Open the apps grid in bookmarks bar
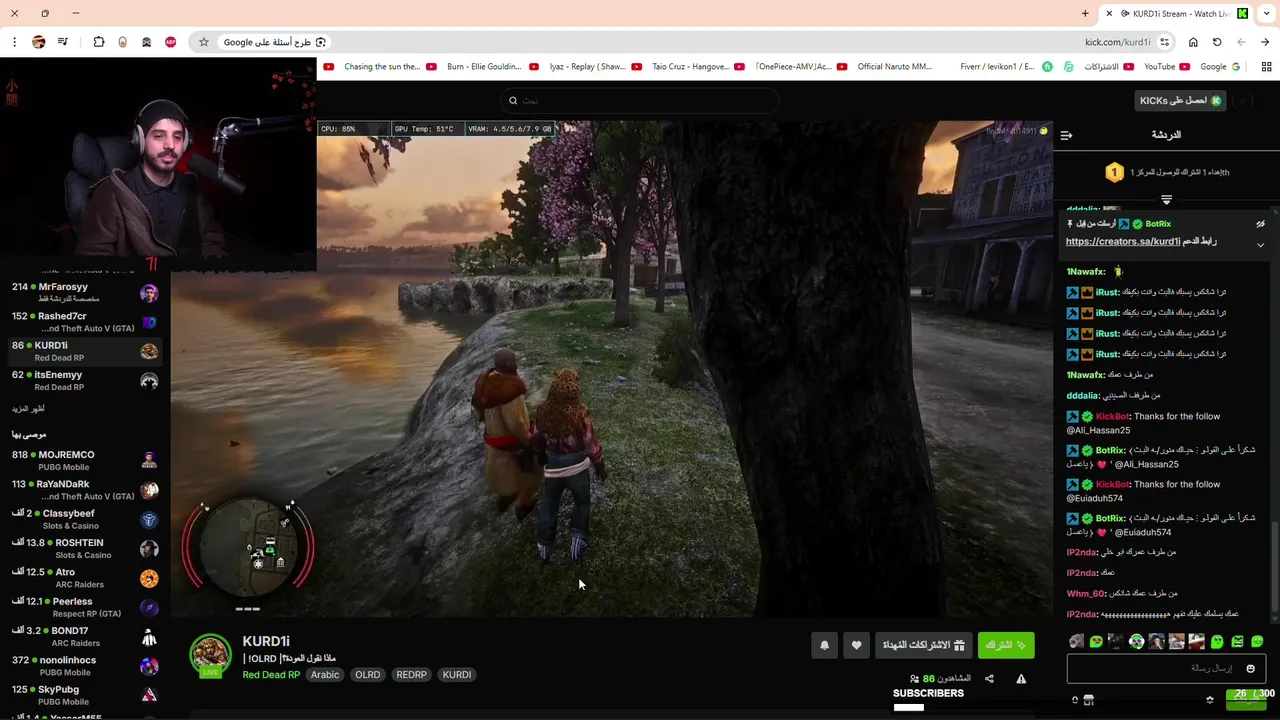This screenshot has width=1280, height=720. click(x=1266, y=67)
